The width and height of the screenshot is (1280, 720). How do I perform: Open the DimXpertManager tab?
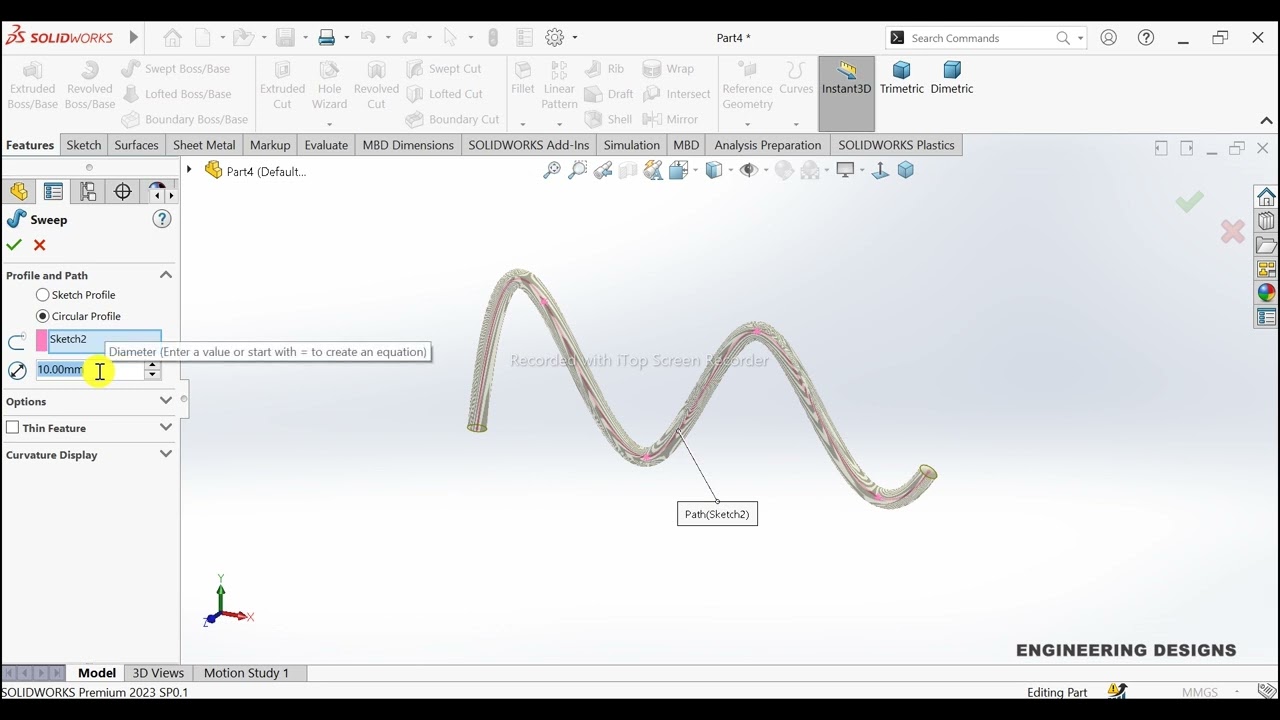coord(123,192)
